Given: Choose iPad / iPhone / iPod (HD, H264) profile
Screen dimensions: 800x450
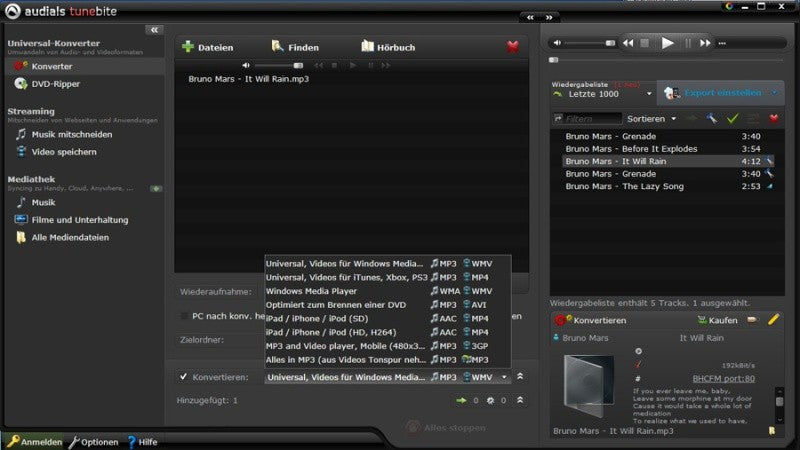Looking at the screenshot, I should click(x=387, y=332).
